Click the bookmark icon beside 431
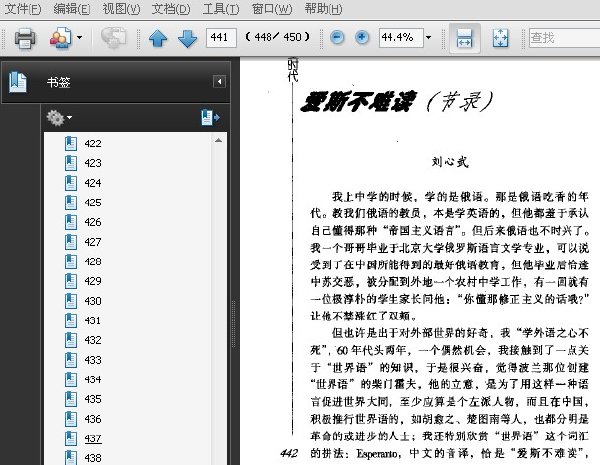The width and height of the screenshot is (600, 465). (x=71, y=320)
